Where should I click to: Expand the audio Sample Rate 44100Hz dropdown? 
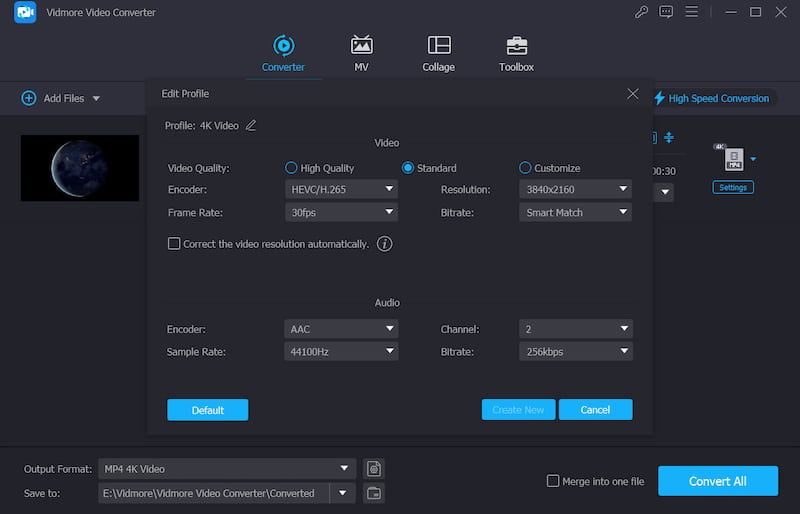pyautogui.click(x=341, y=351)
